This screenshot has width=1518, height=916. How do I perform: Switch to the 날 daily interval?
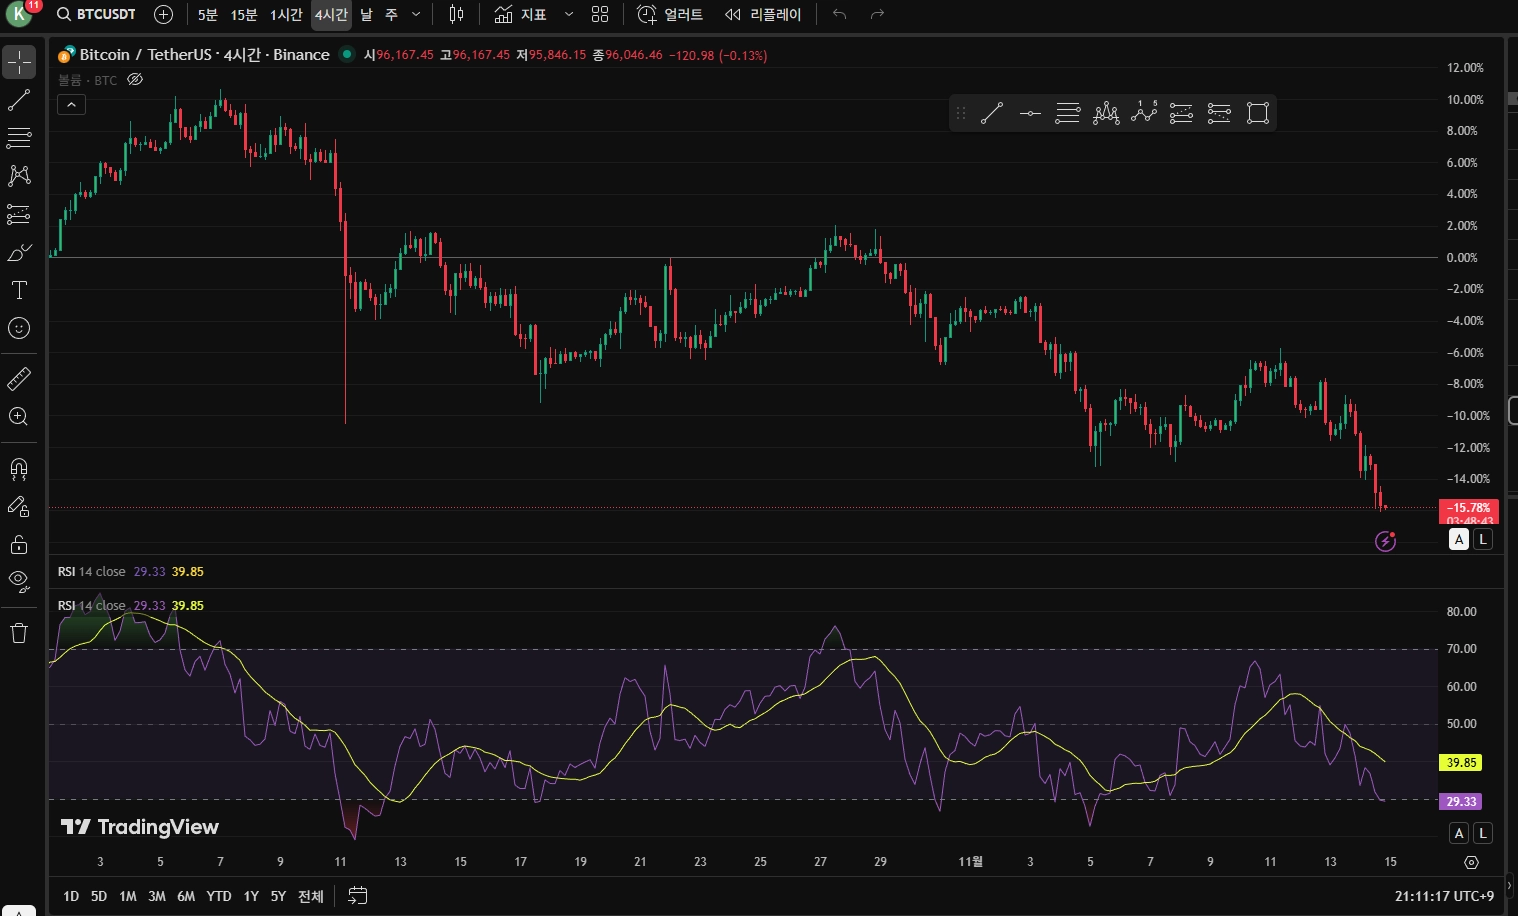click(366, 15)
